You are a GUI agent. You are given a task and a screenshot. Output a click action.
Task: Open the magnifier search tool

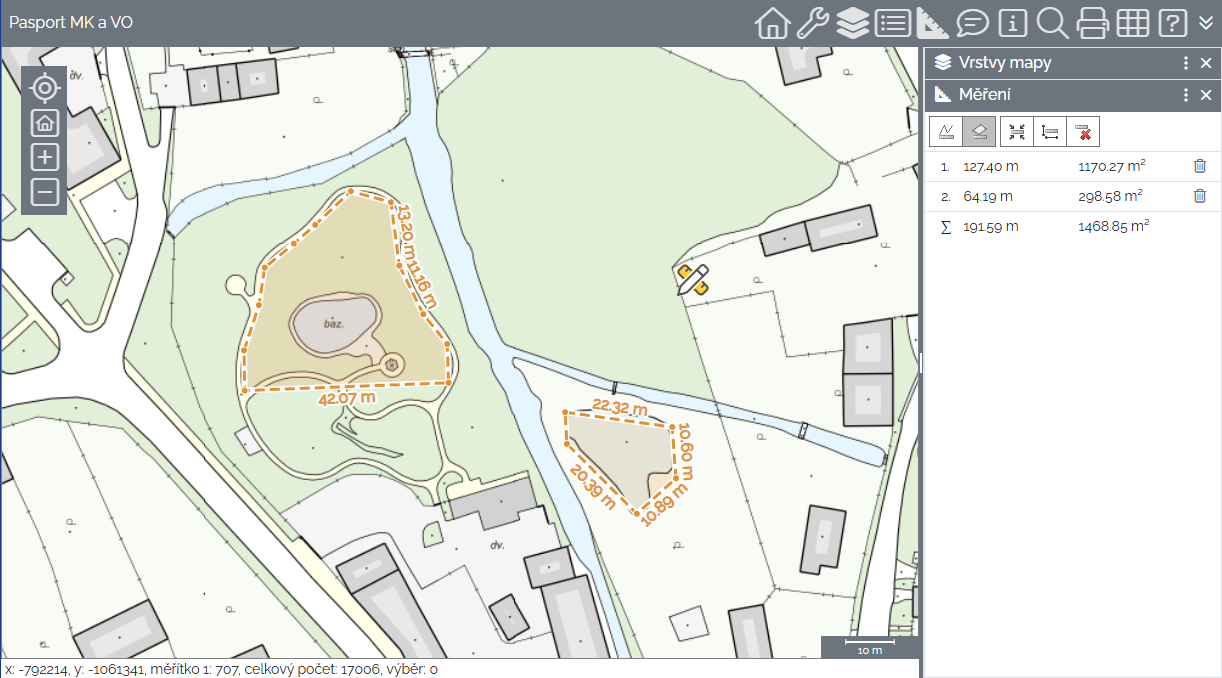[1052, 23]
